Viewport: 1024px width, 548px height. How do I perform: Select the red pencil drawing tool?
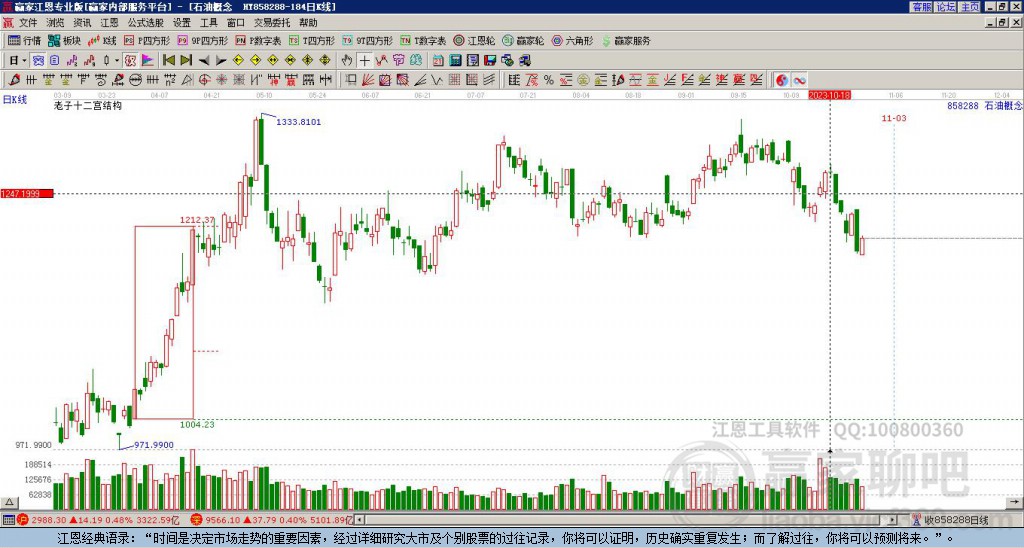[x=14, y=80]
